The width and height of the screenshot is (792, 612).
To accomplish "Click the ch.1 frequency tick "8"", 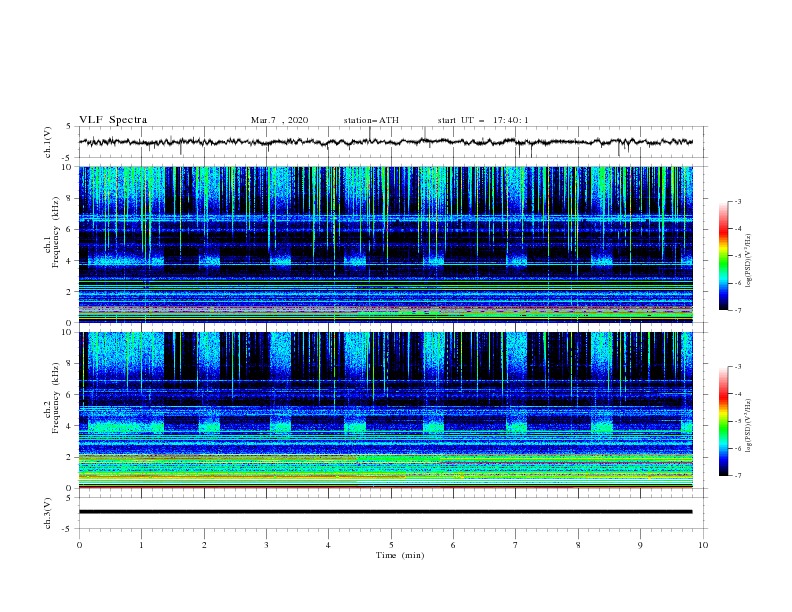I will click(69, 198).
